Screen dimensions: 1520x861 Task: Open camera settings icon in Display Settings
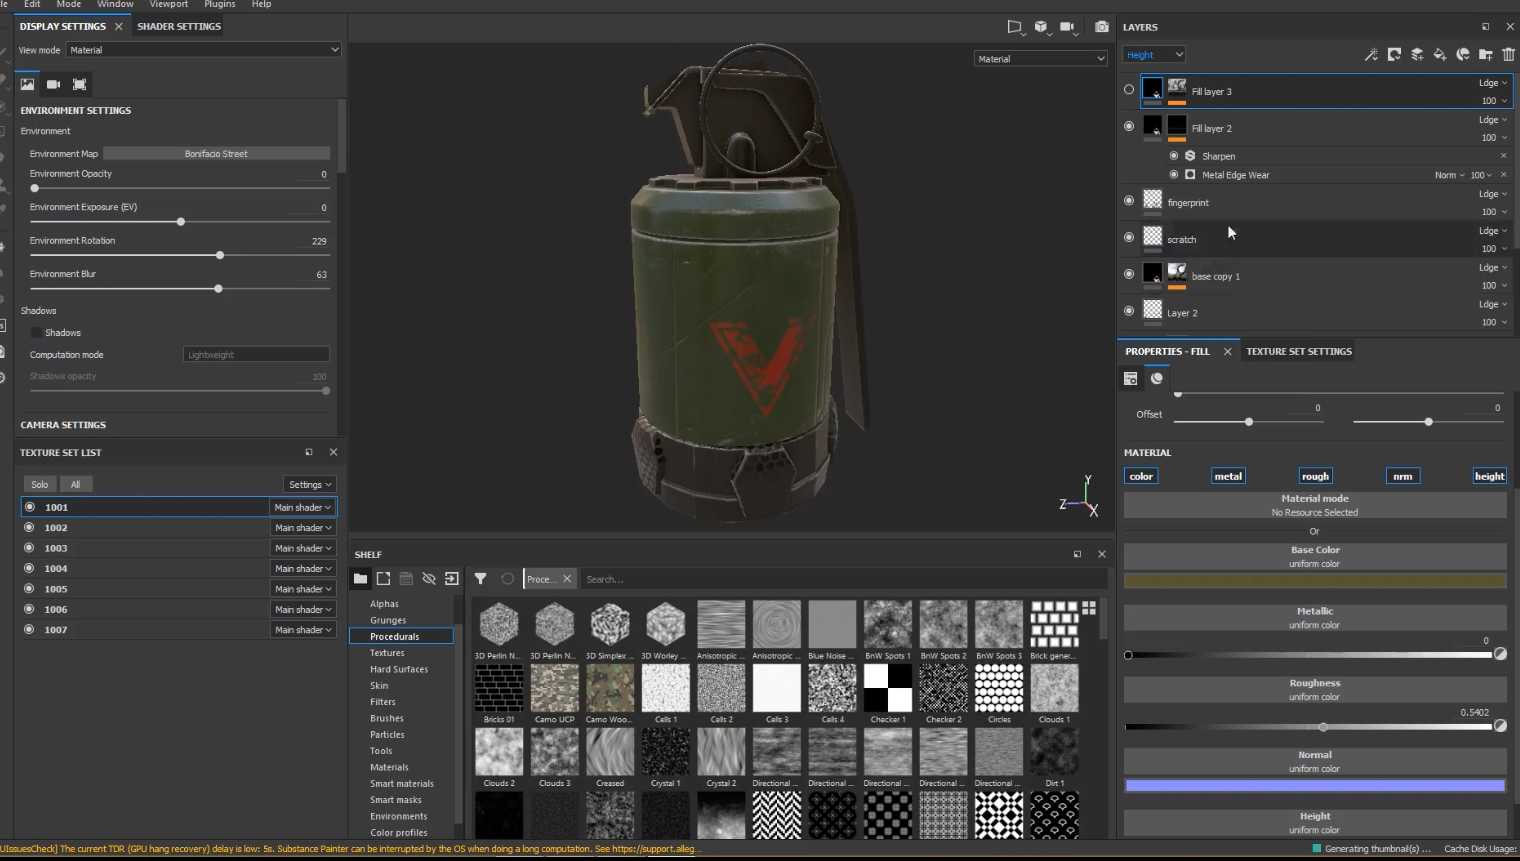click(x=53, y=84)
